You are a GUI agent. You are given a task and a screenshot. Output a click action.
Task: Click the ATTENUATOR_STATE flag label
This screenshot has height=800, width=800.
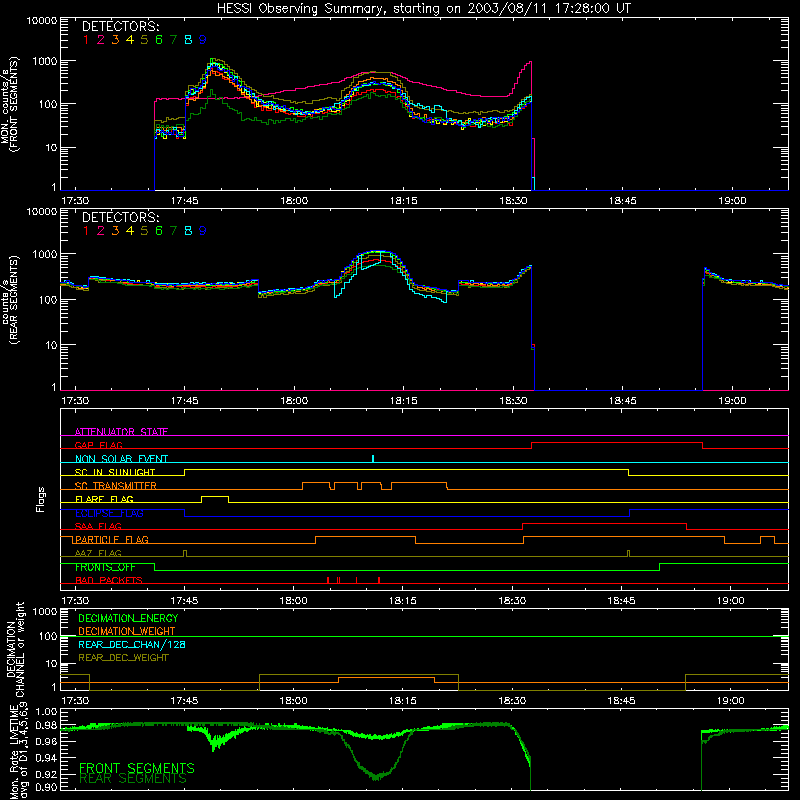pyautogui.click(x=121, y=432)
